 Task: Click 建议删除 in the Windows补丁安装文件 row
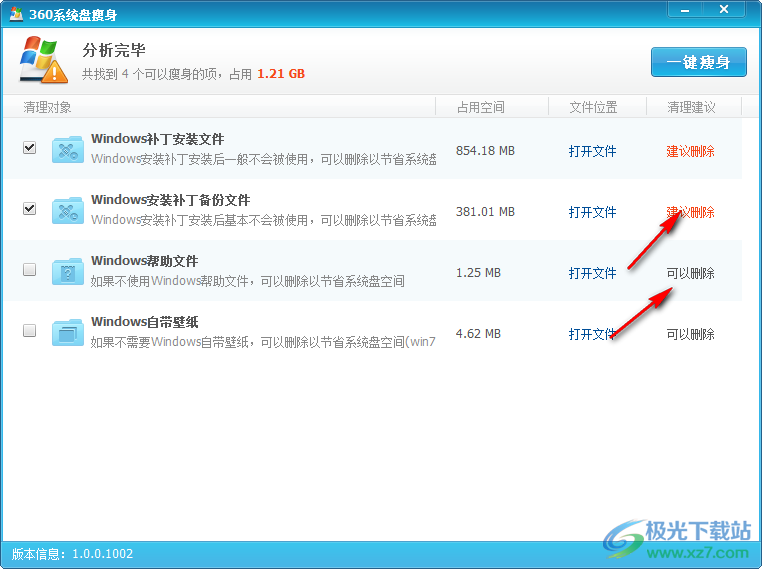691,151
